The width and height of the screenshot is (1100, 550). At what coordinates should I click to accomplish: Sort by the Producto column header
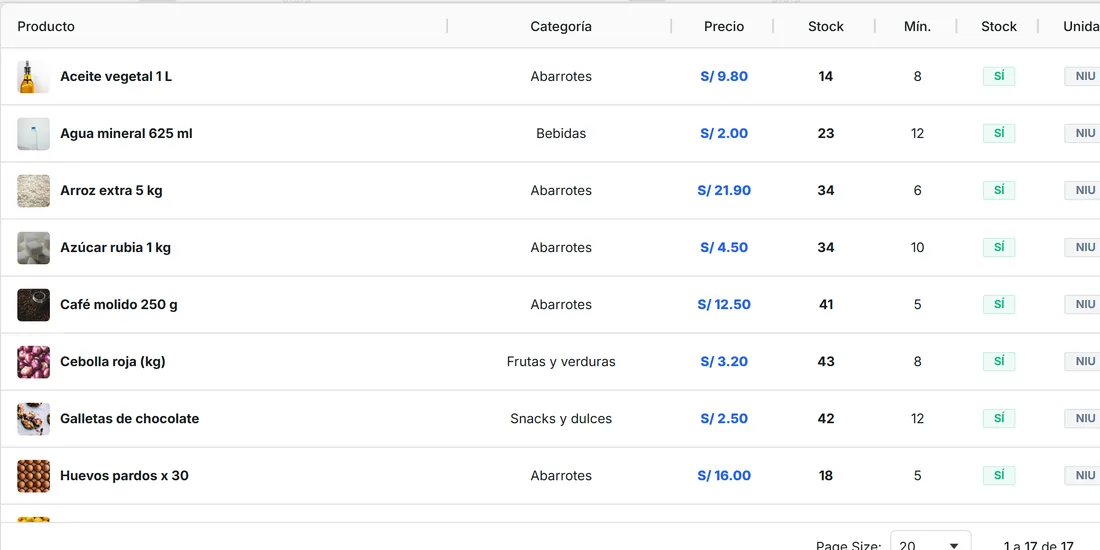coord(46,27)
